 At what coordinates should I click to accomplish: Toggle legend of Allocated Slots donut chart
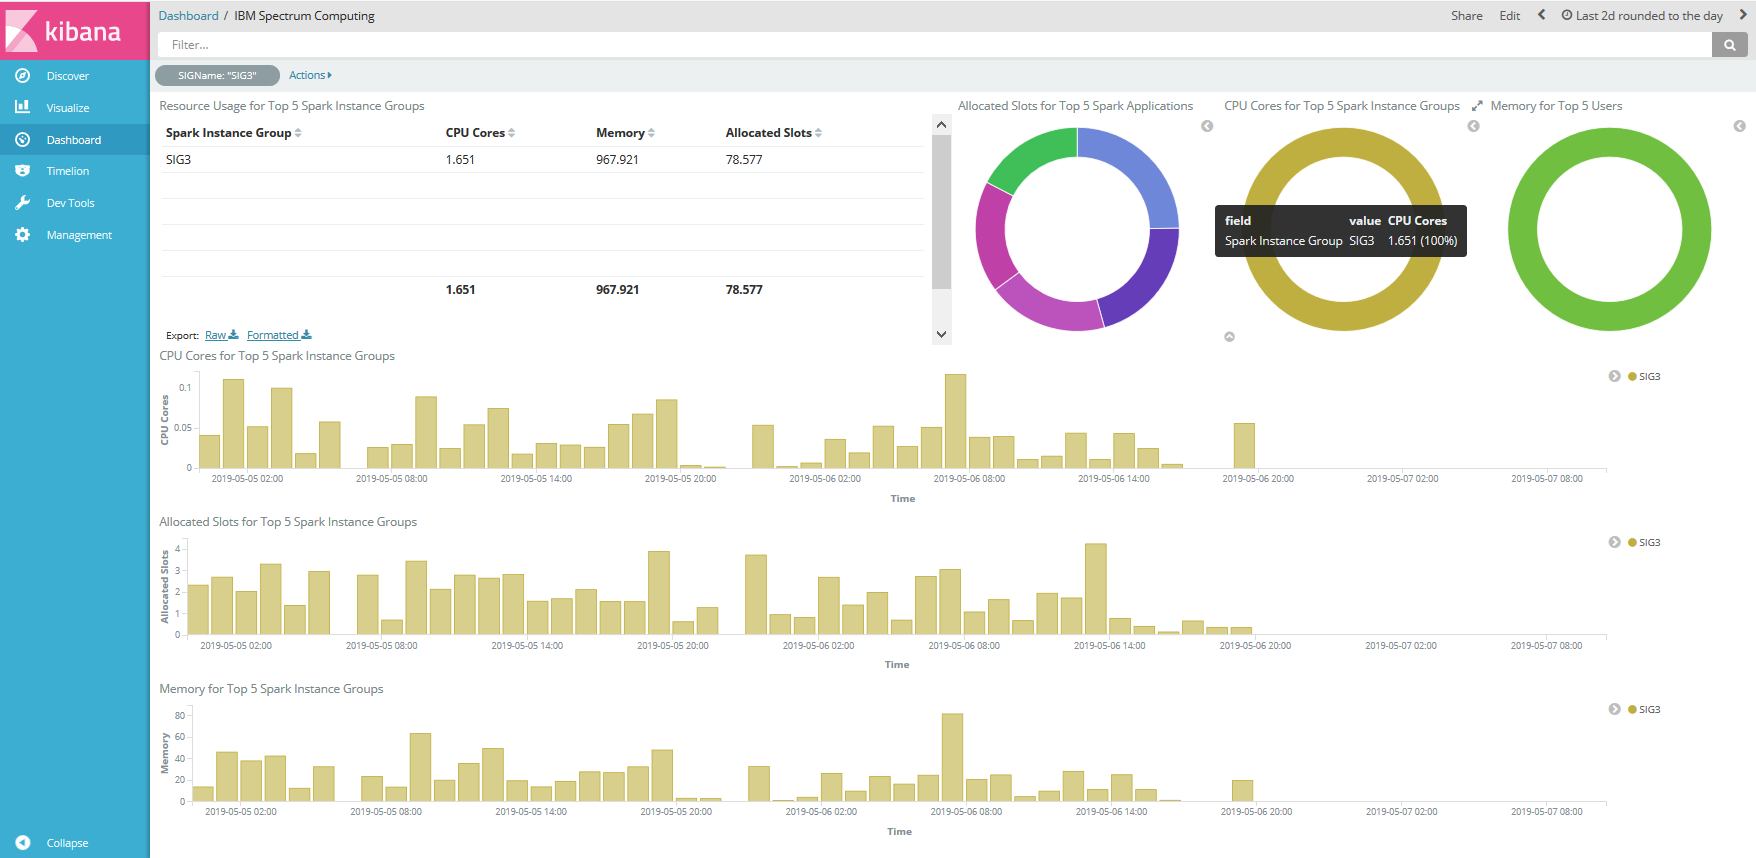point(1207,126)
